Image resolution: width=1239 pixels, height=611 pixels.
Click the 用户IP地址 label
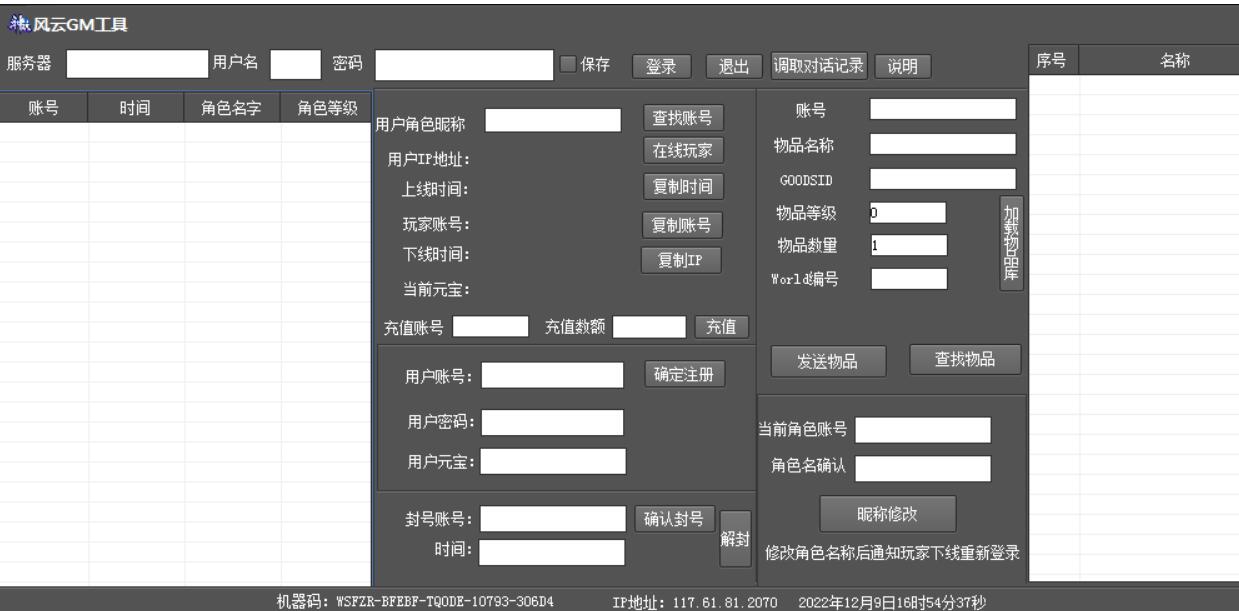(429, 158)
